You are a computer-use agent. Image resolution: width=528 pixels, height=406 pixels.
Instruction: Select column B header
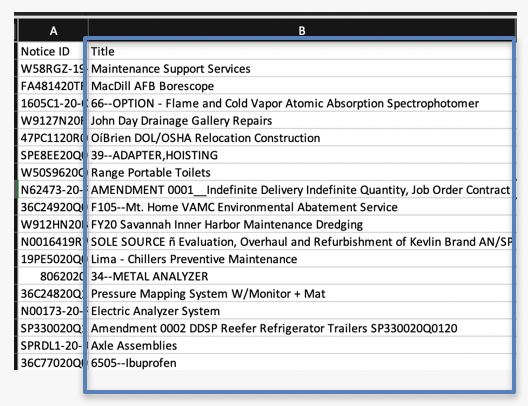click(x=302, y=30)
